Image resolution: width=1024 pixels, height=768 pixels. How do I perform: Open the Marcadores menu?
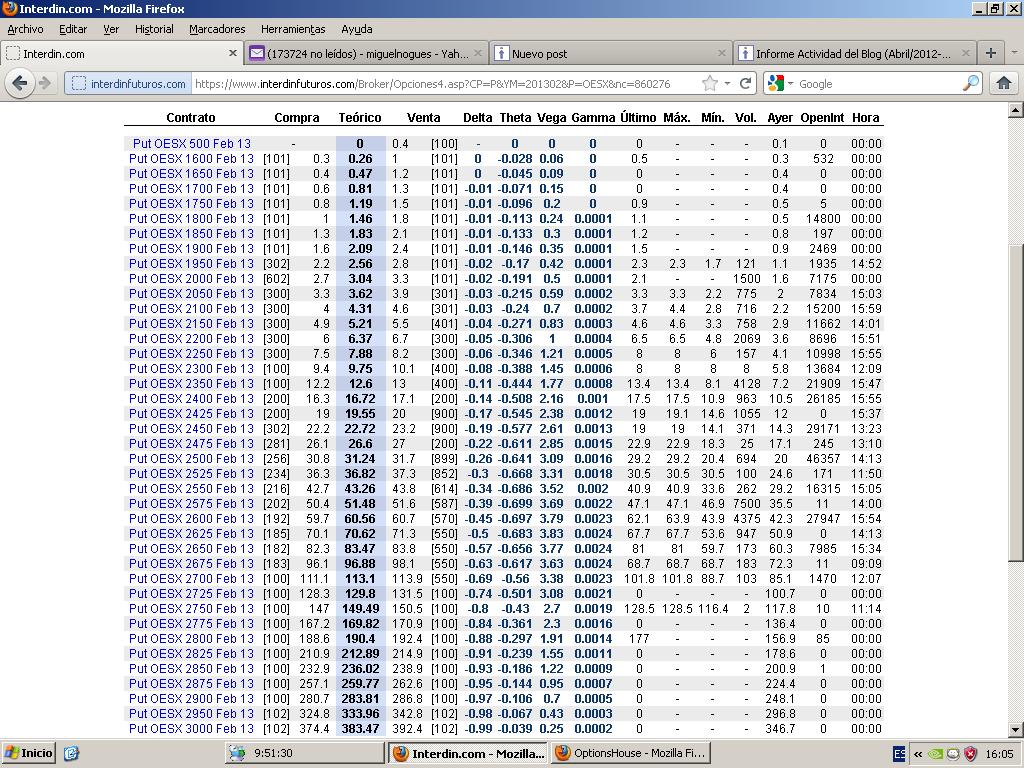coord(217,29)
